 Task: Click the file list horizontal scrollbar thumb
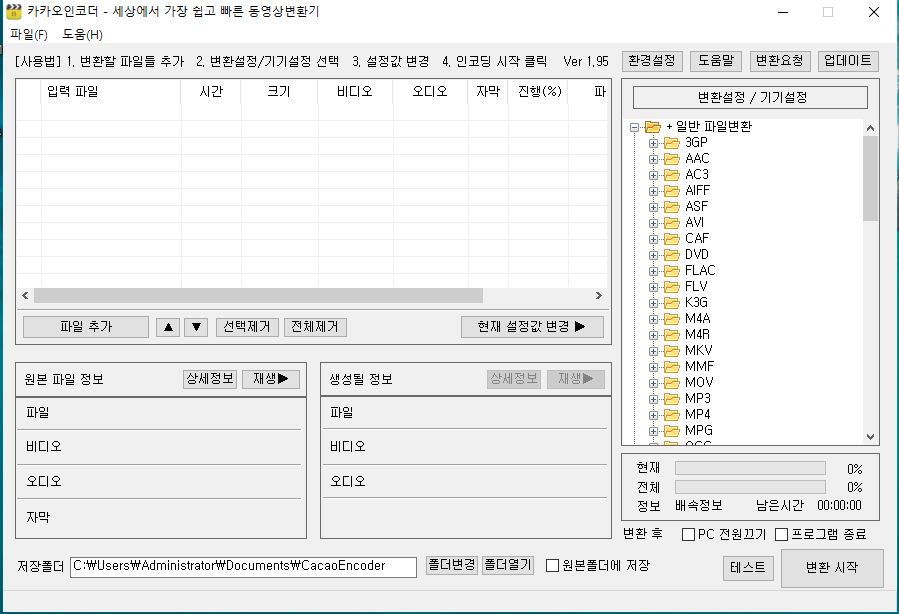[x=258, y=296]
